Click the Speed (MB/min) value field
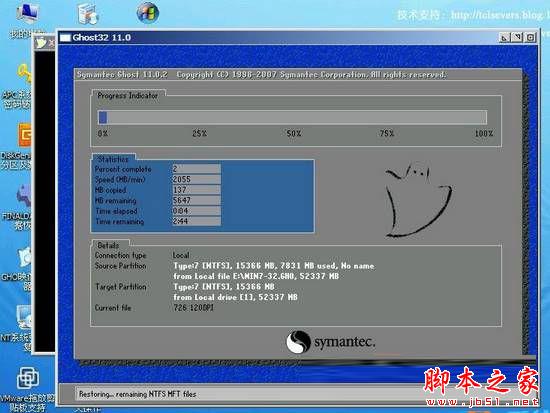 click(196, 179)
